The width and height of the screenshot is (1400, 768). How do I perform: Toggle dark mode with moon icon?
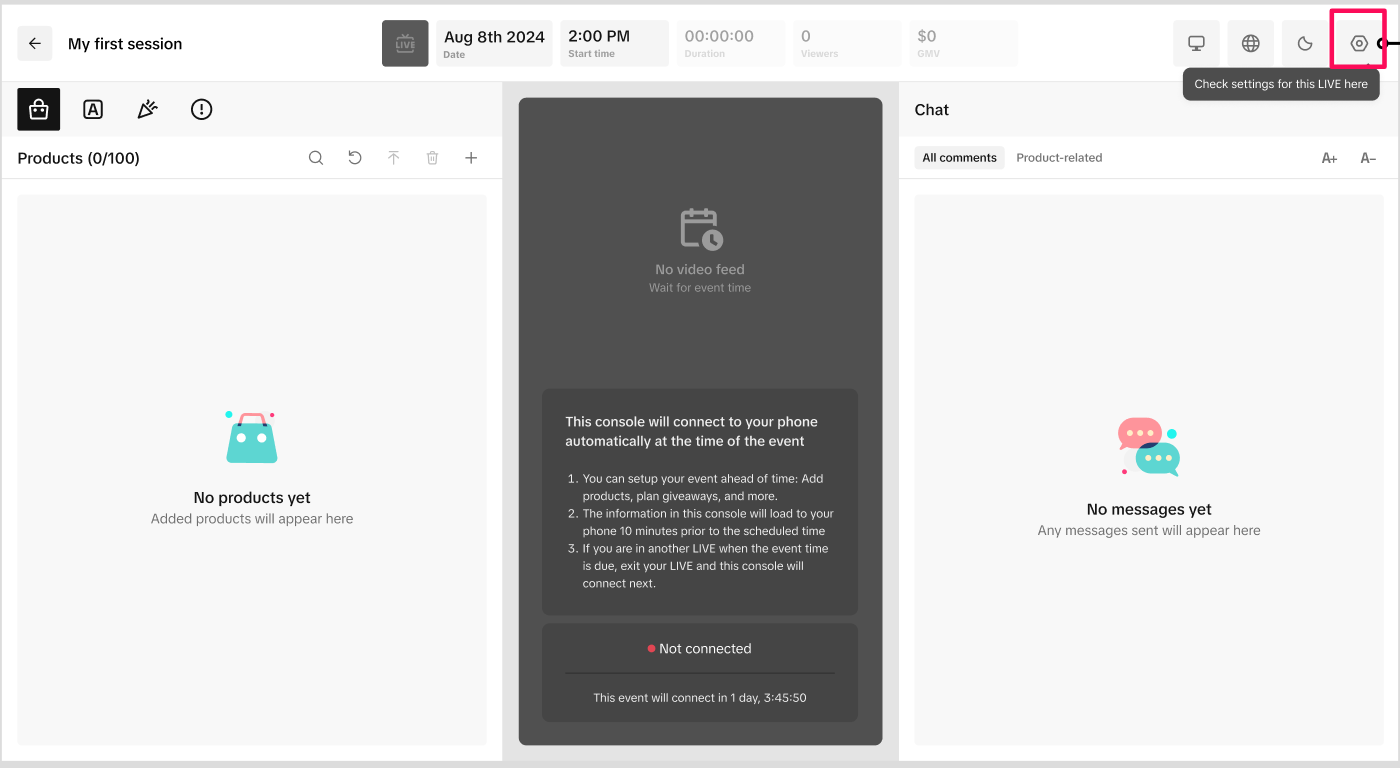(x=1305, y=44)
